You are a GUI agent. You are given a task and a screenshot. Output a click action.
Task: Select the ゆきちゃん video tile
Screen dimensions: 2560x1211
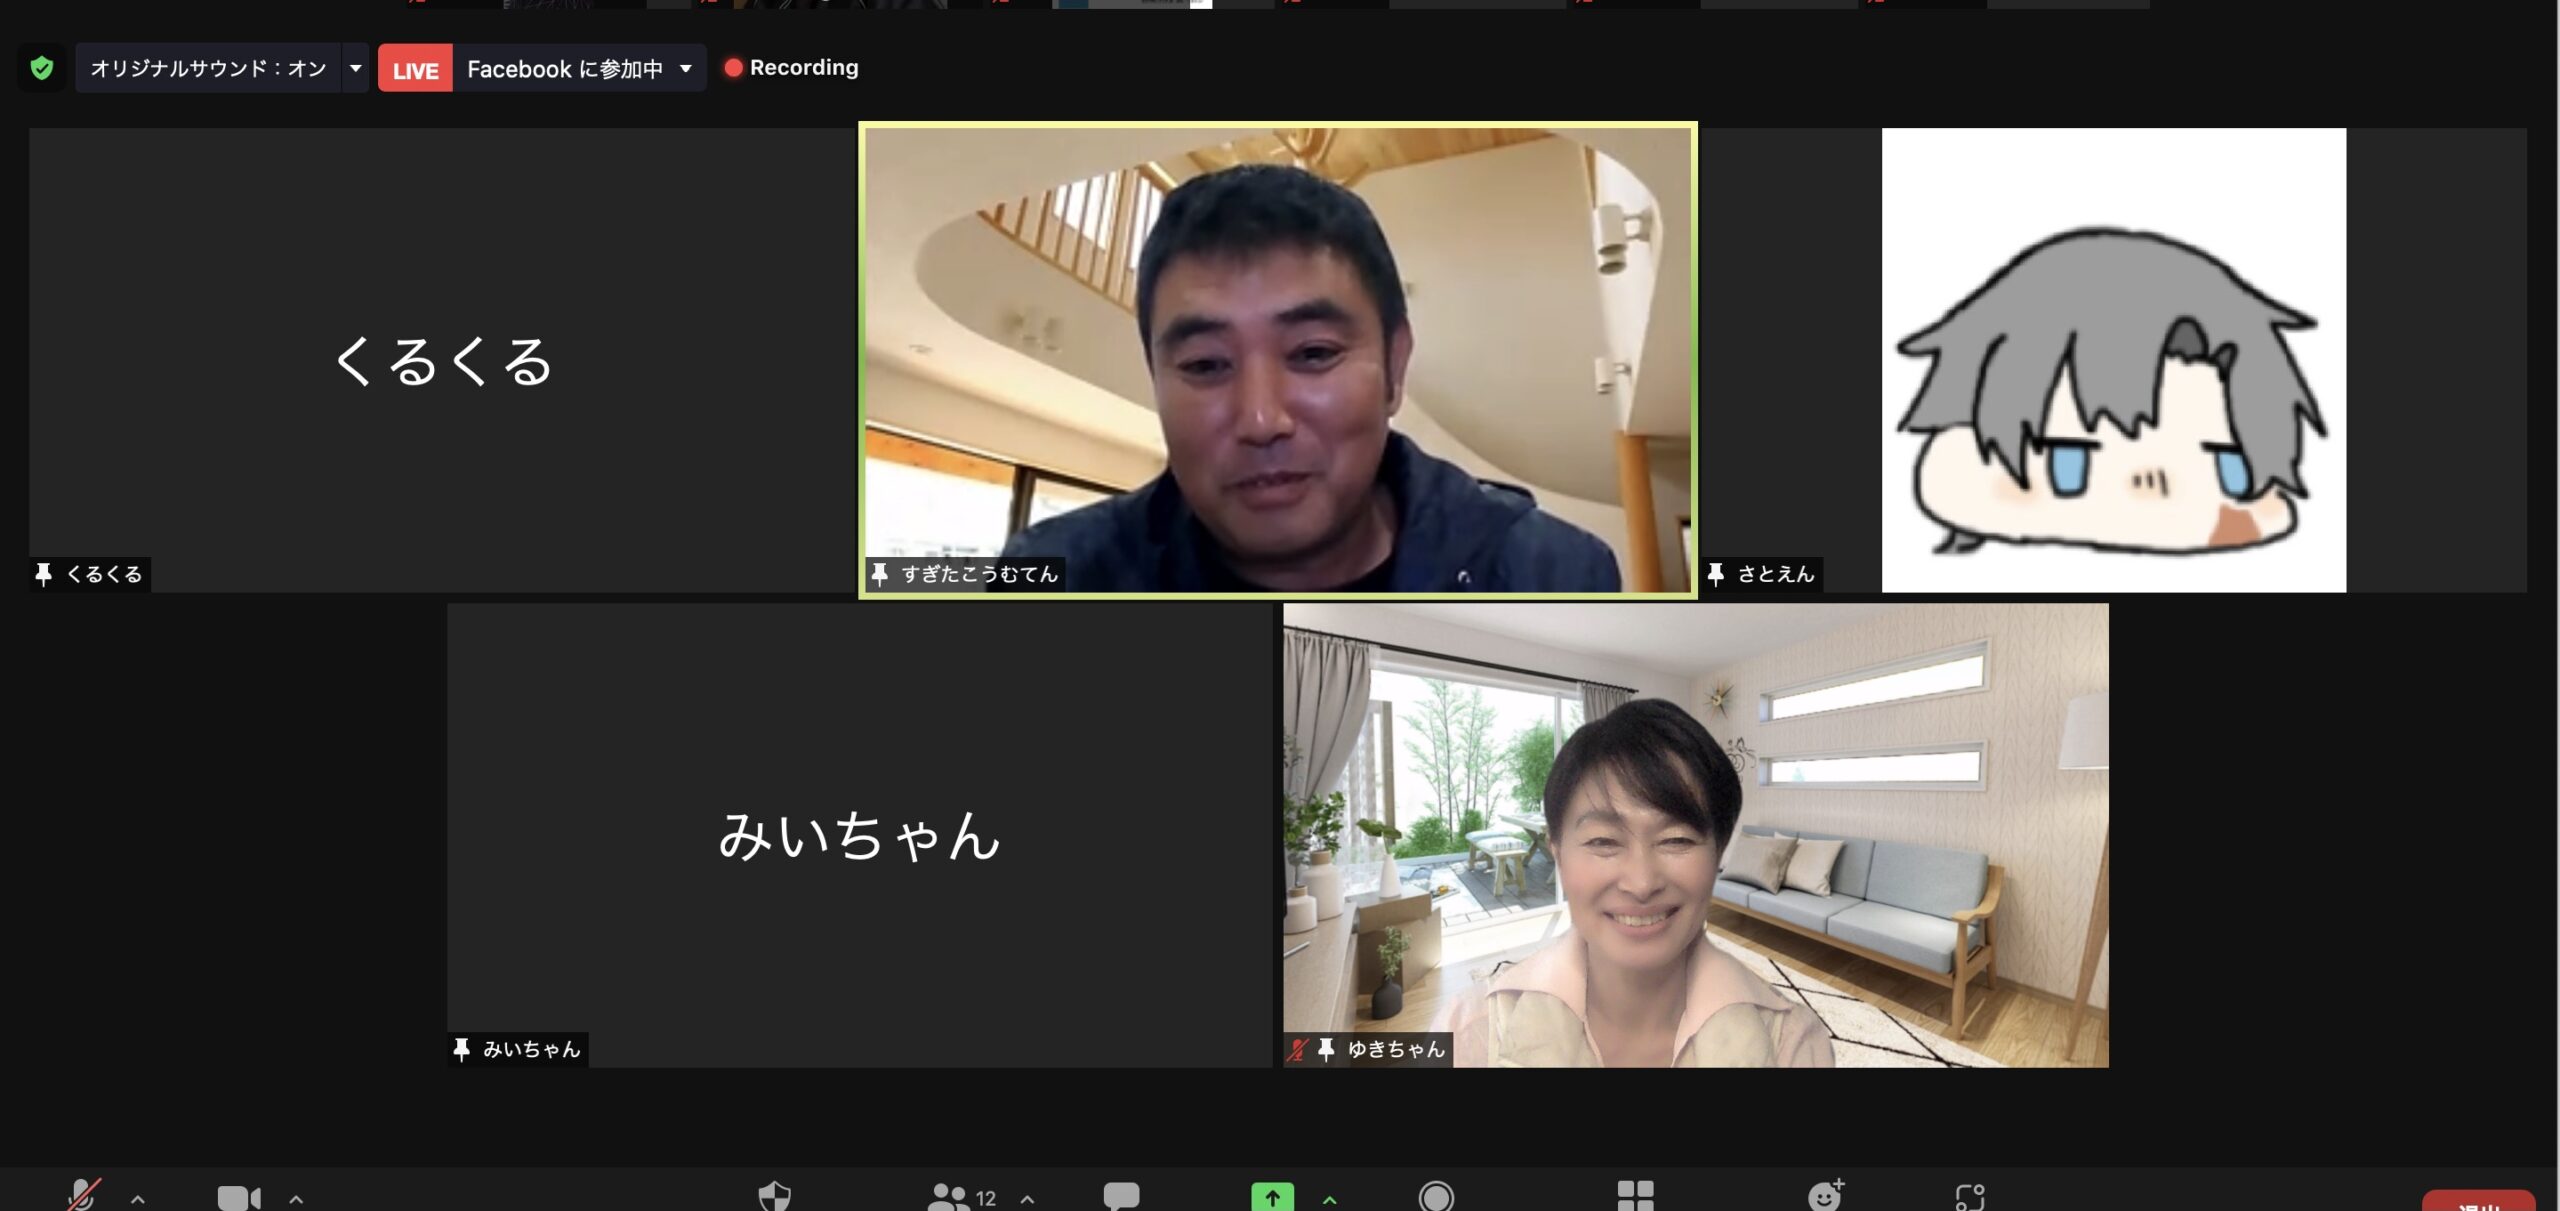pyautogui.click(x=1695, y=834)
